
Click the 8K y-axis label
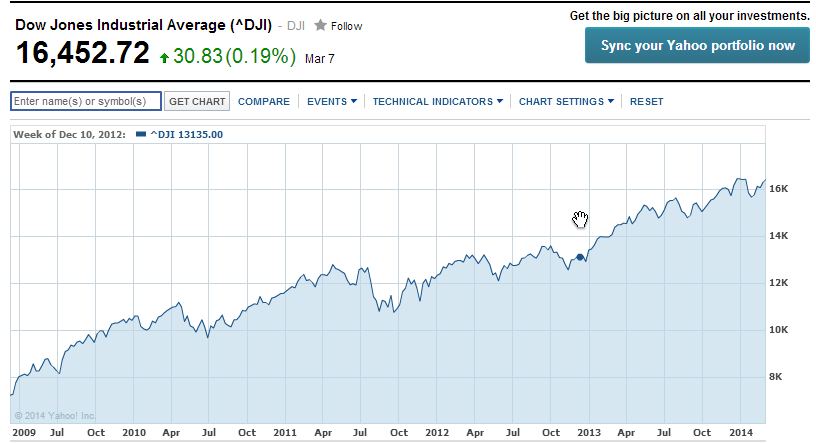tap(775, 376)
